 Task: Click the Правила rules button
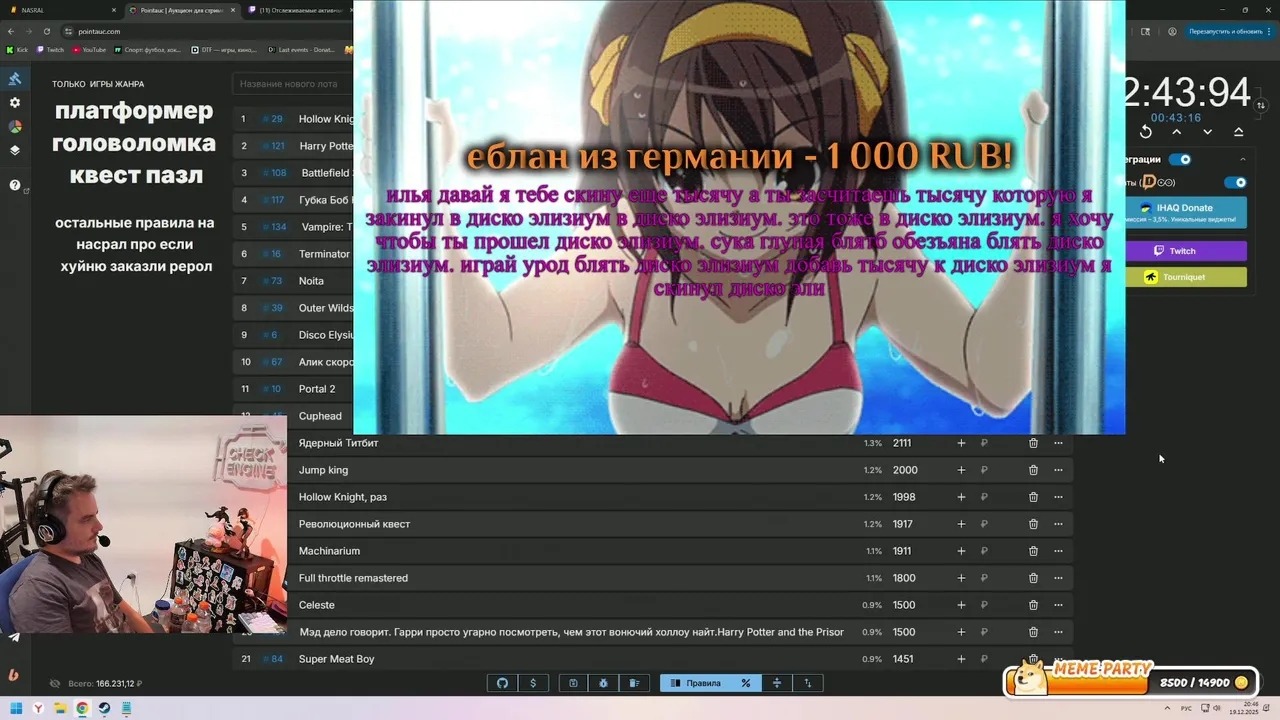point(696,683)
